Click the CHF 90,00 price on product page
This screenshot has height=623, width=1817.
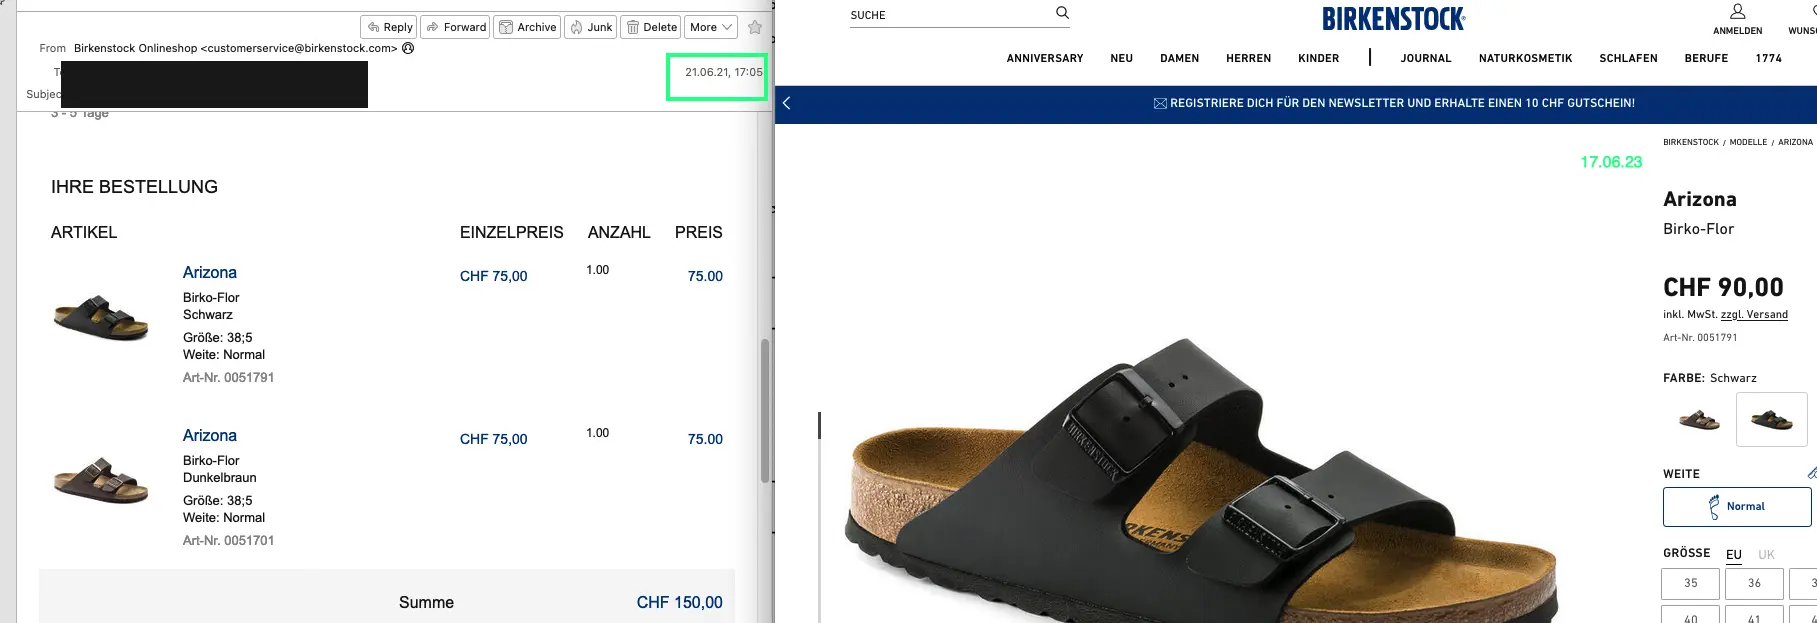pos(1723,287)
